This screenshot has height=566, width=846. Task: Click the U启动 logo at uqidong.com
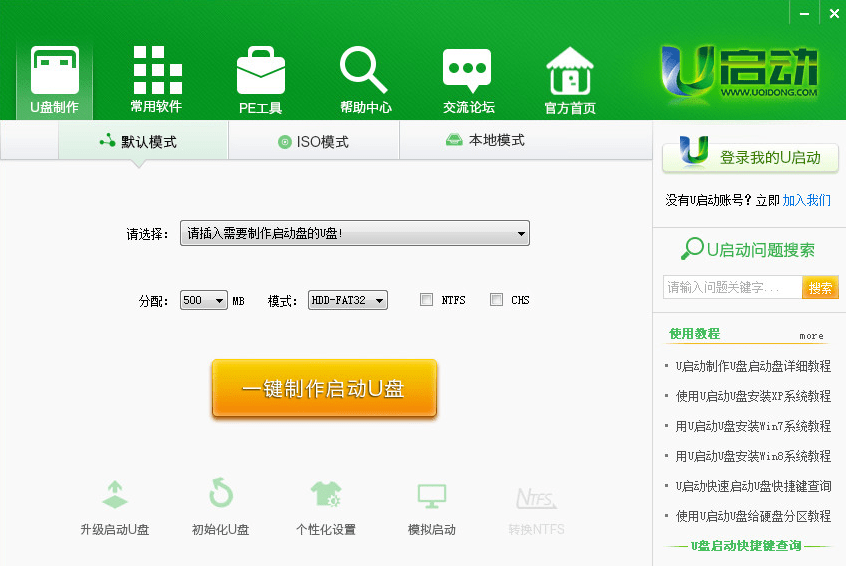[x=739, y=73]
